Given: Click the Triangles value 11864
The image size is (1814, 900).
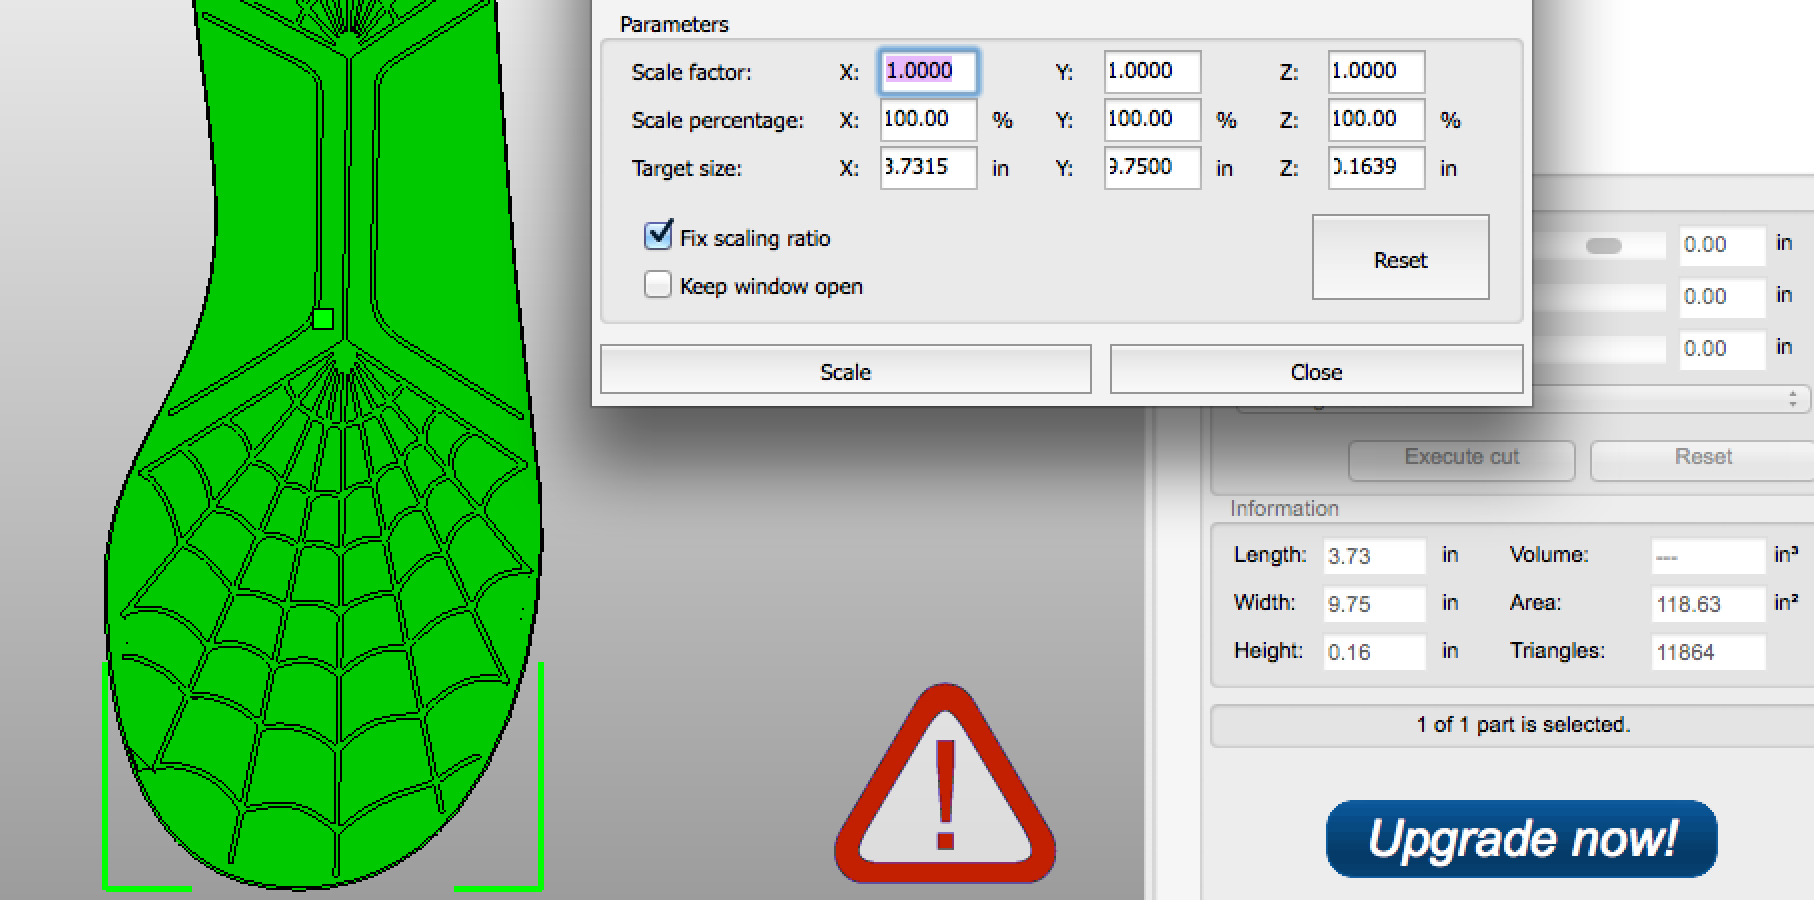Looking at the screenshot, I should click(1708, 652).
